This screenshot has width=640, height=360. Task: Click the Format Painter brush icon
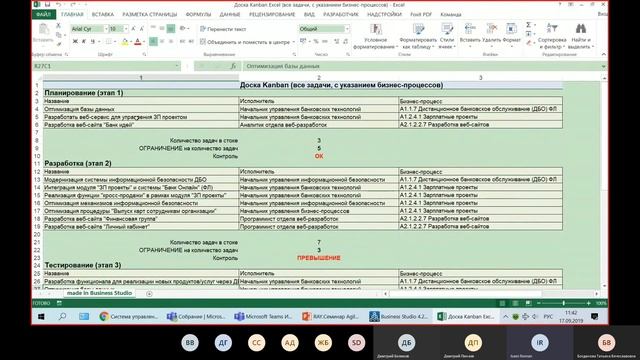pos(58,44)
